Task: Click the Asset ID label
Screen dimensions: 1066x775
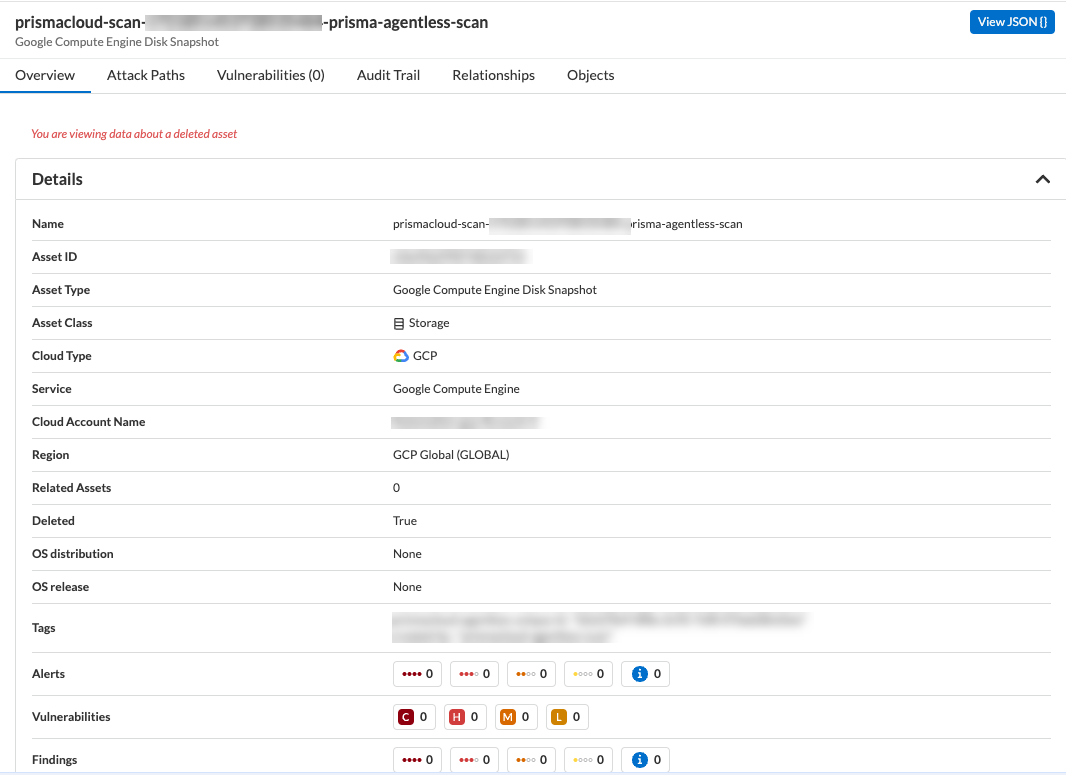Action: (54, 257)
